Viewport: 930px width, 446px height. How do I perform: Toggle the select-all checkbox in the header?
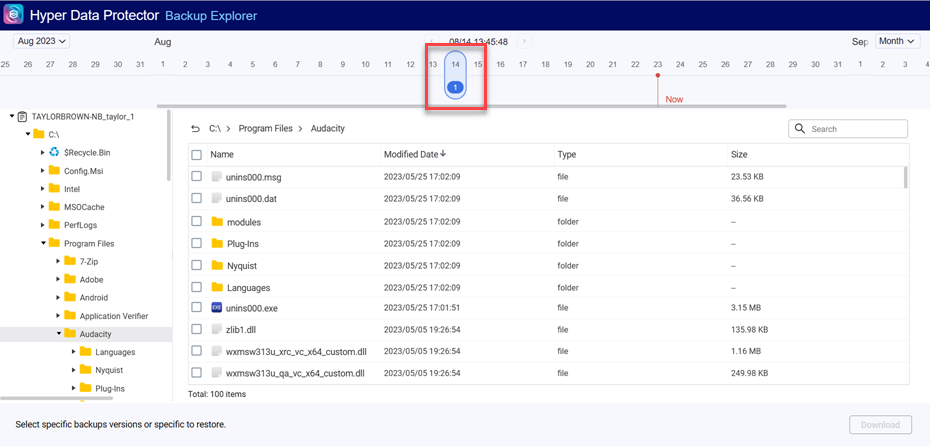196,155
